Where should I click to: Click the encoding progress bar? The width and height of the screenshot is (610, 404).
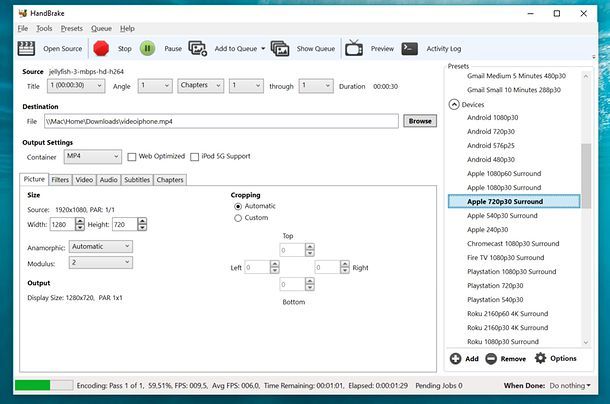[44, 385]
